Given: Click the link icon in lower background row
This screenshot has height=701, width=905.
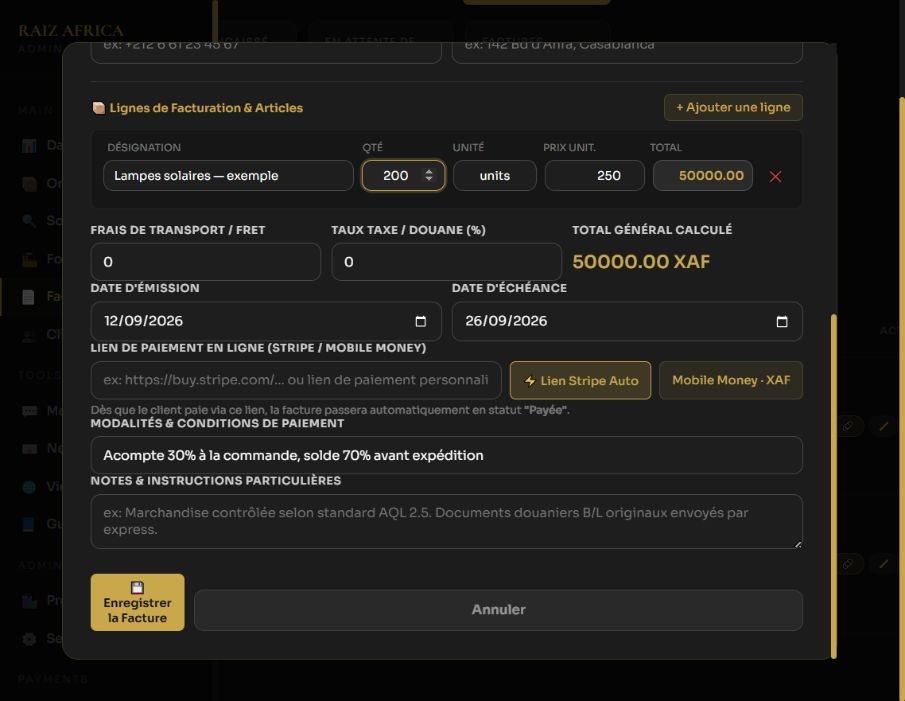Looking at the screenshot, I should [x=848, y=564].
